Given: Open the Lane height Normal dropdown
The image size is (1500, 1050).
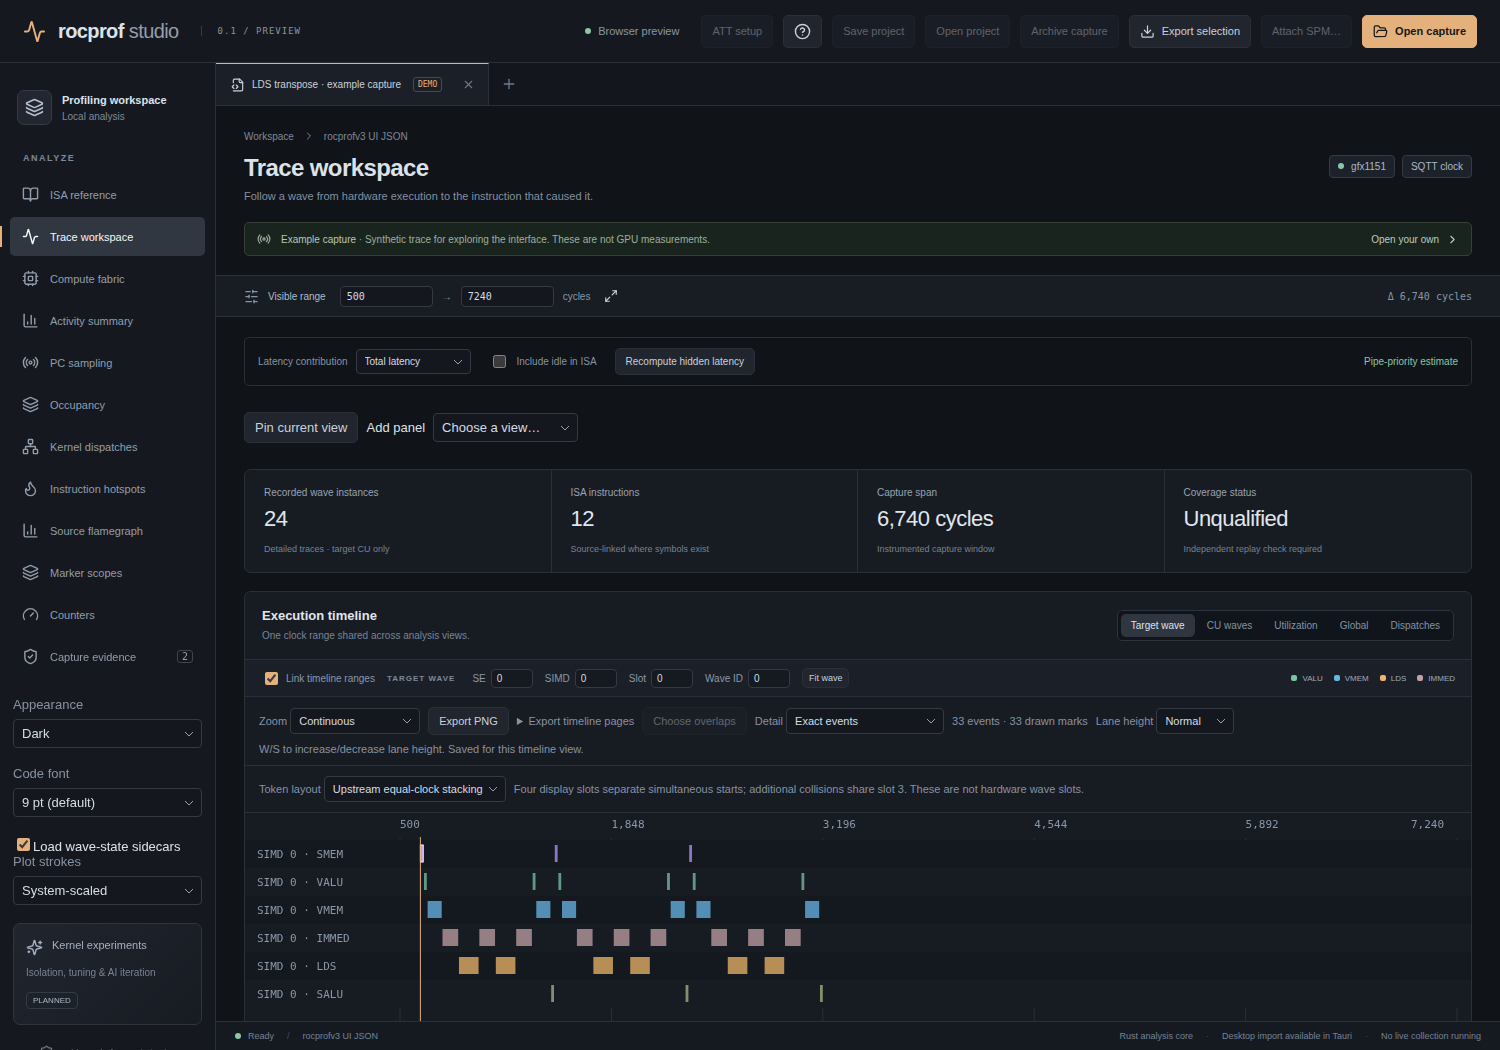Looking at the screenshot, I should pyautogui.click(x=1195, y=721).
